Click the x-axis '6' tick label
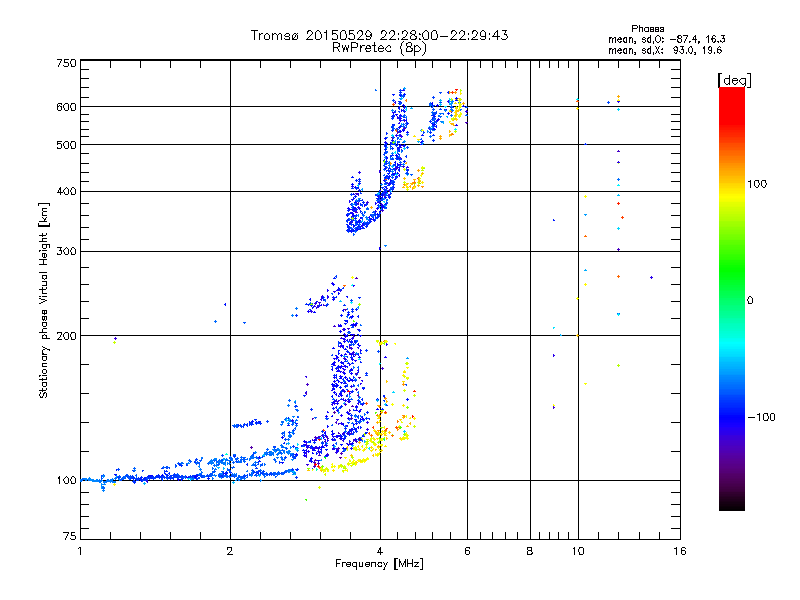Viewport: 800px width, 600px height. coord(467,551)
